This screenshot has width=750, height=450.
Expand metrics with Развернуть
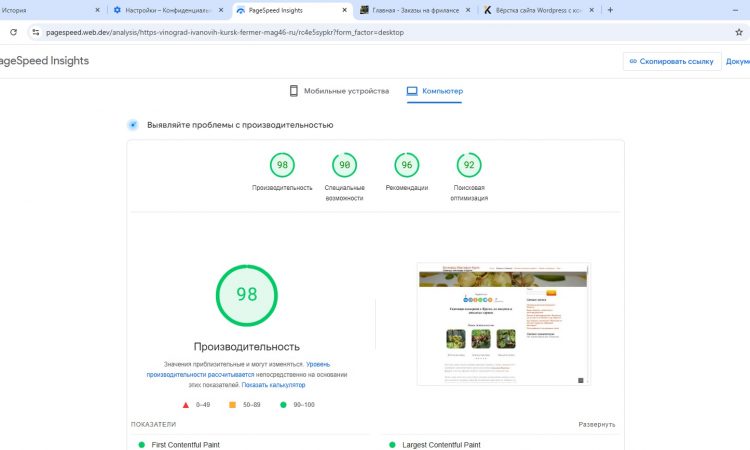click(596, 424)
